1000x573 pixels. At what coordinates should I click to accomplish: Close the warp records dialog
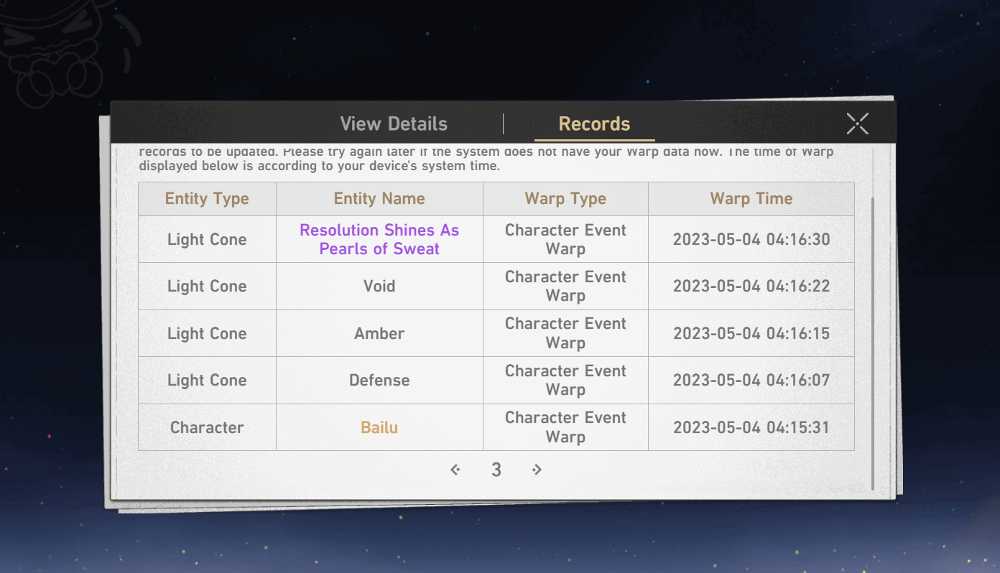tap(857, 123)
